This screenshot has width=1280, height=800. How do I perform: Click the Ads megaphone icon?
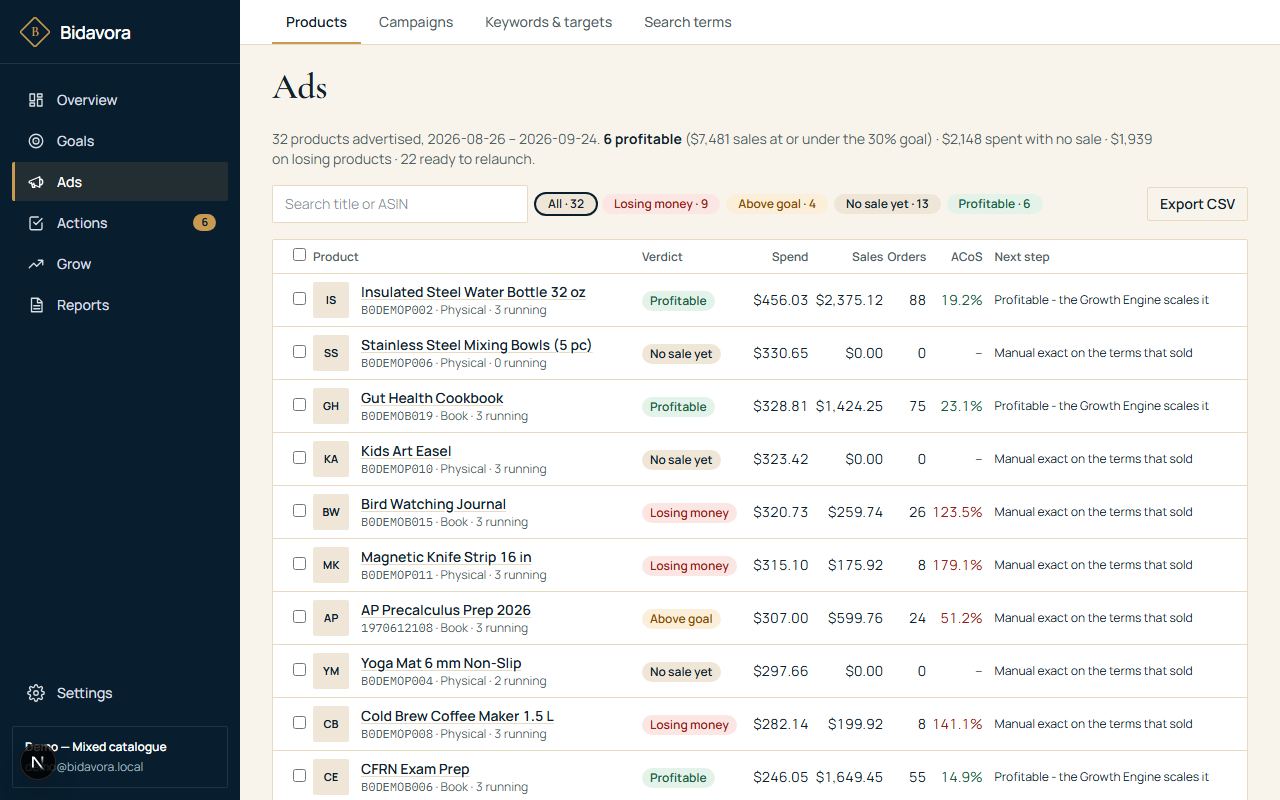tap(36, 182)
